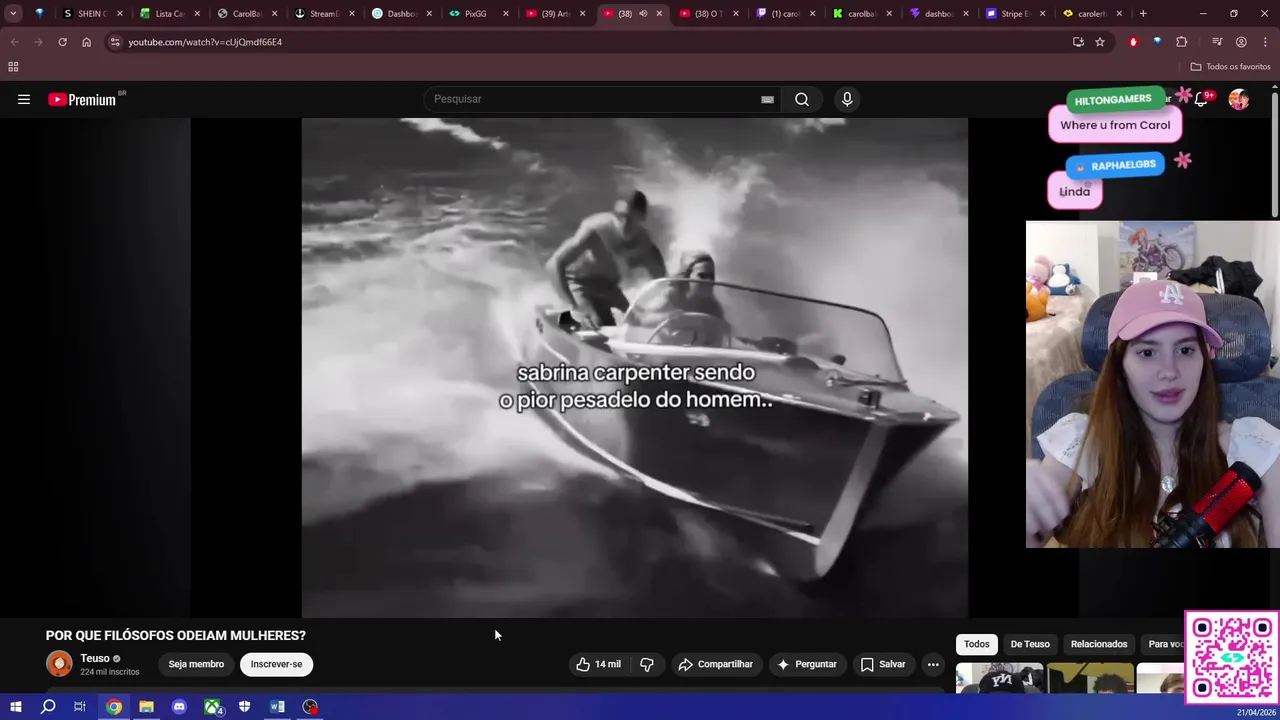Screen dimensions: 1280x720
Task: Reload the page in Chrome
Action: point(62,42)
